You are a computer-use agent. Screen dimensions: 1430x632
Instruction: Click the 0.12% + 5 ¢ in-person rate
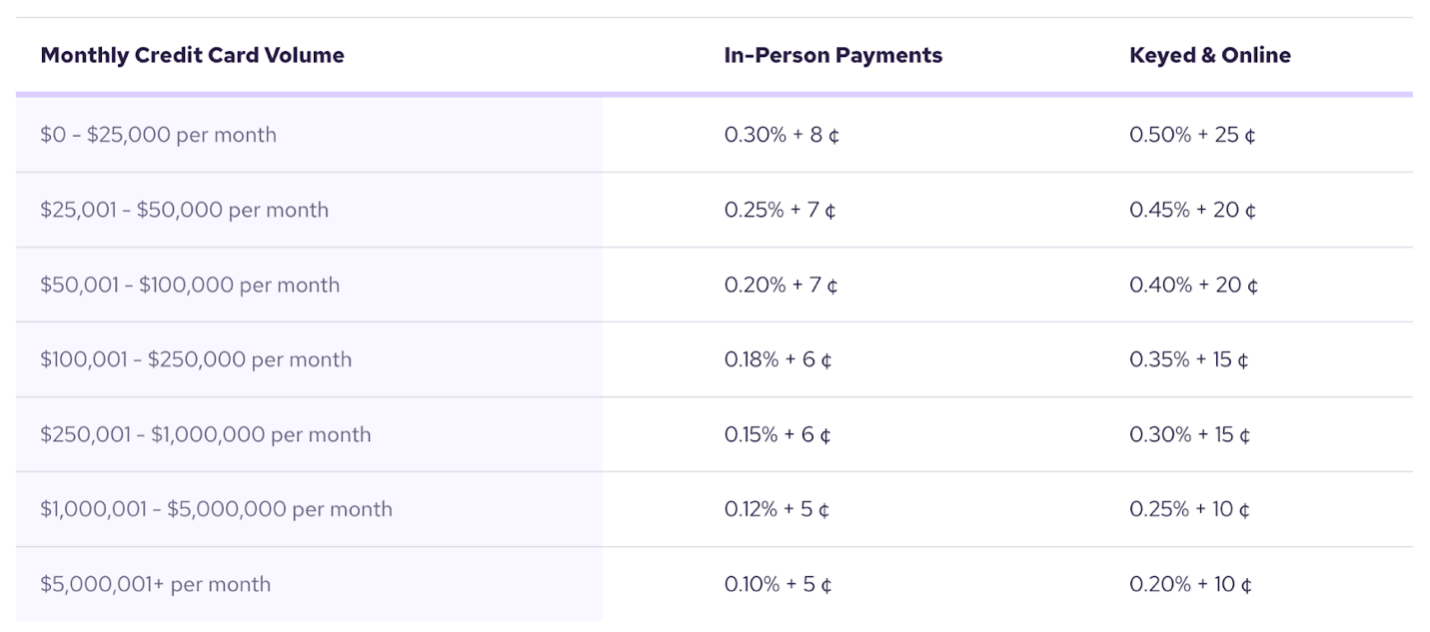pyautogui.click(x=777, y=509)
